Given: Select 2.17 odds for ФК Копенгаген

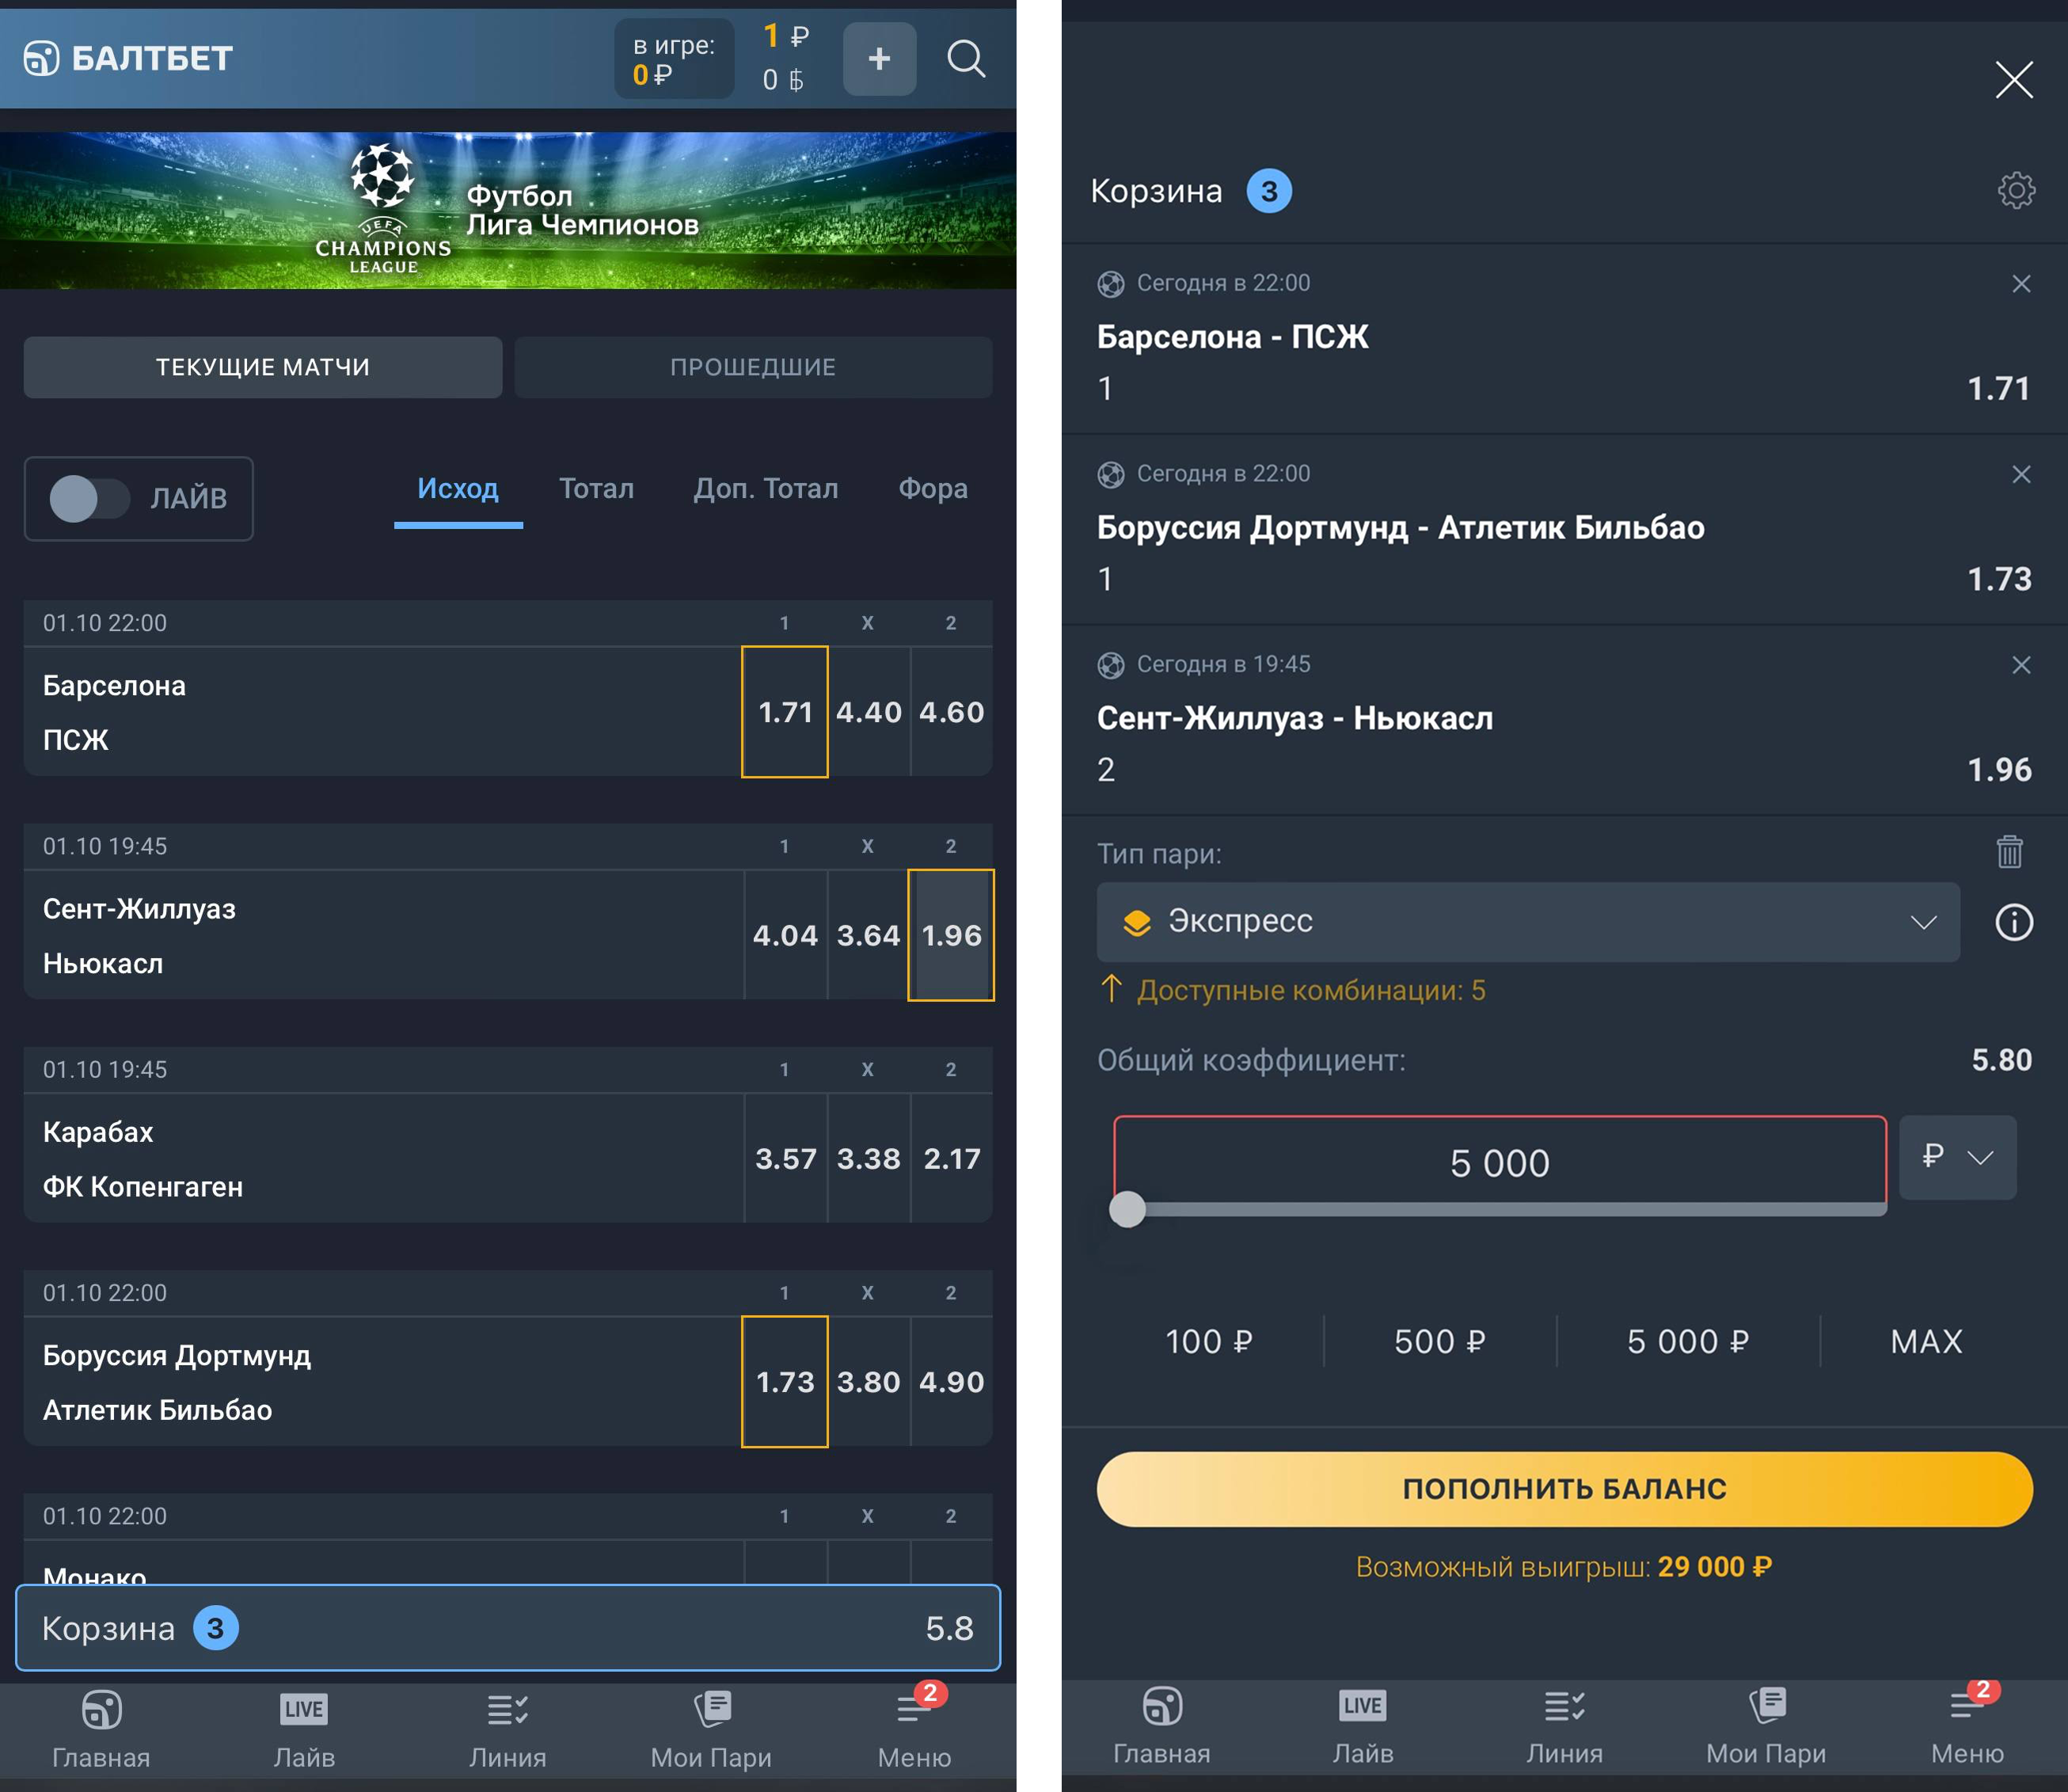Looking at the screenshot, I should [x=951, y=1158].
